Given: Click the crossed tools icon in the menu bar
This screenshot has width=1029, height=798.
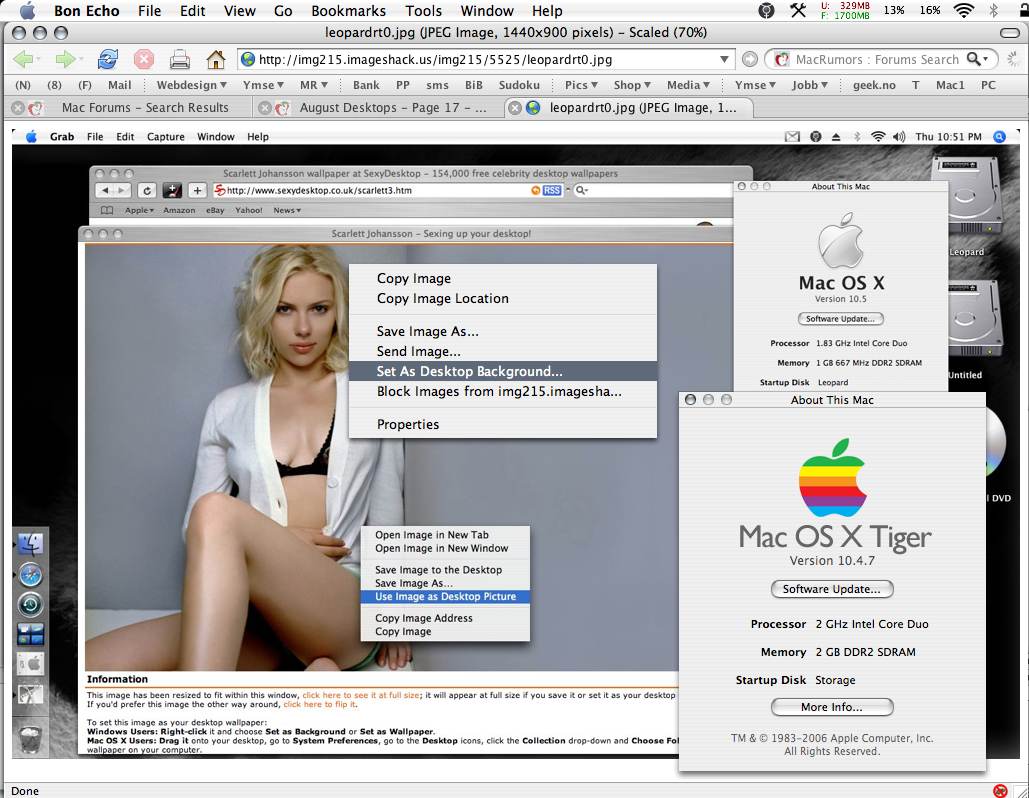Looking at the screenshot, I should coord(798,10).
